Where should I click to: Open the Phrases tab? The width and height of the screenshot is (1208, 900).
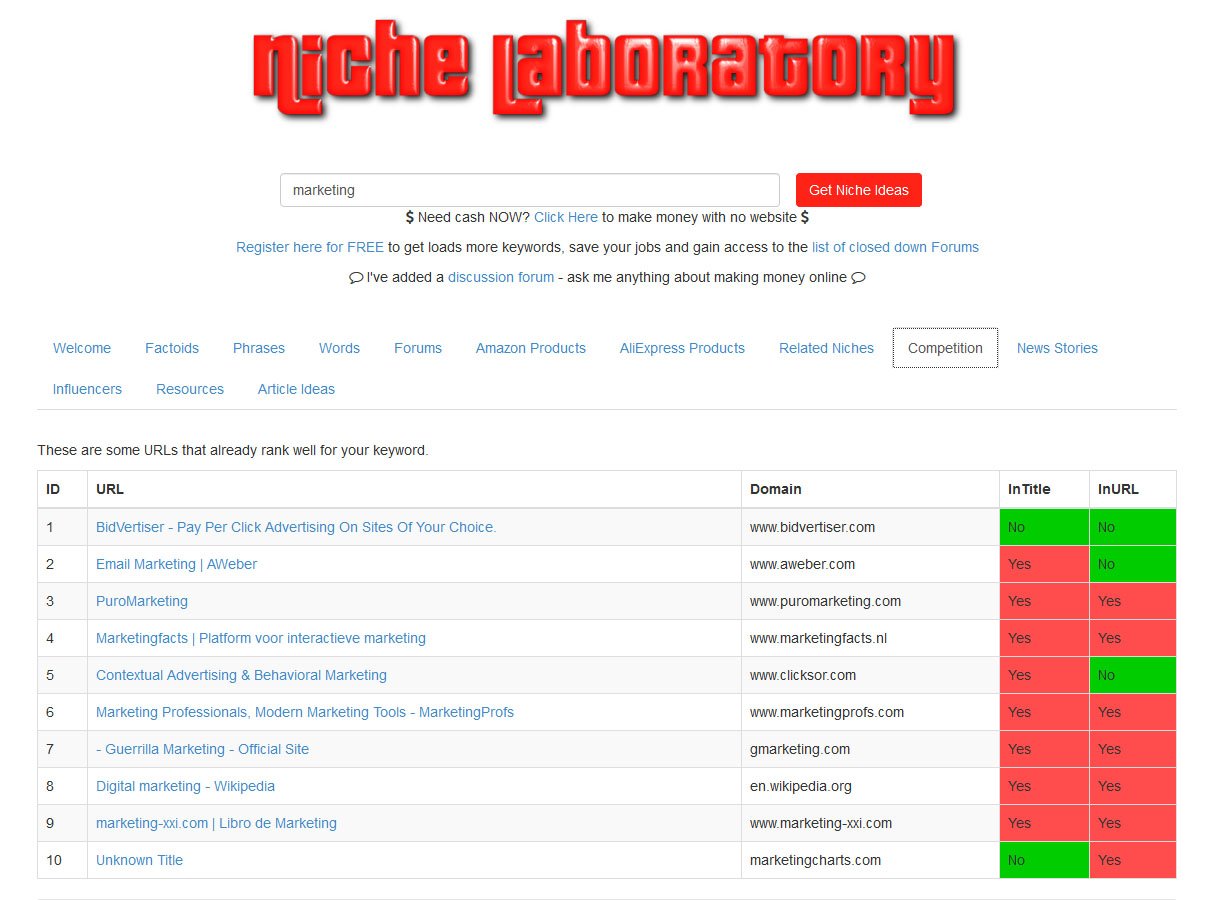pyautogui.click(x=259, y=348)
